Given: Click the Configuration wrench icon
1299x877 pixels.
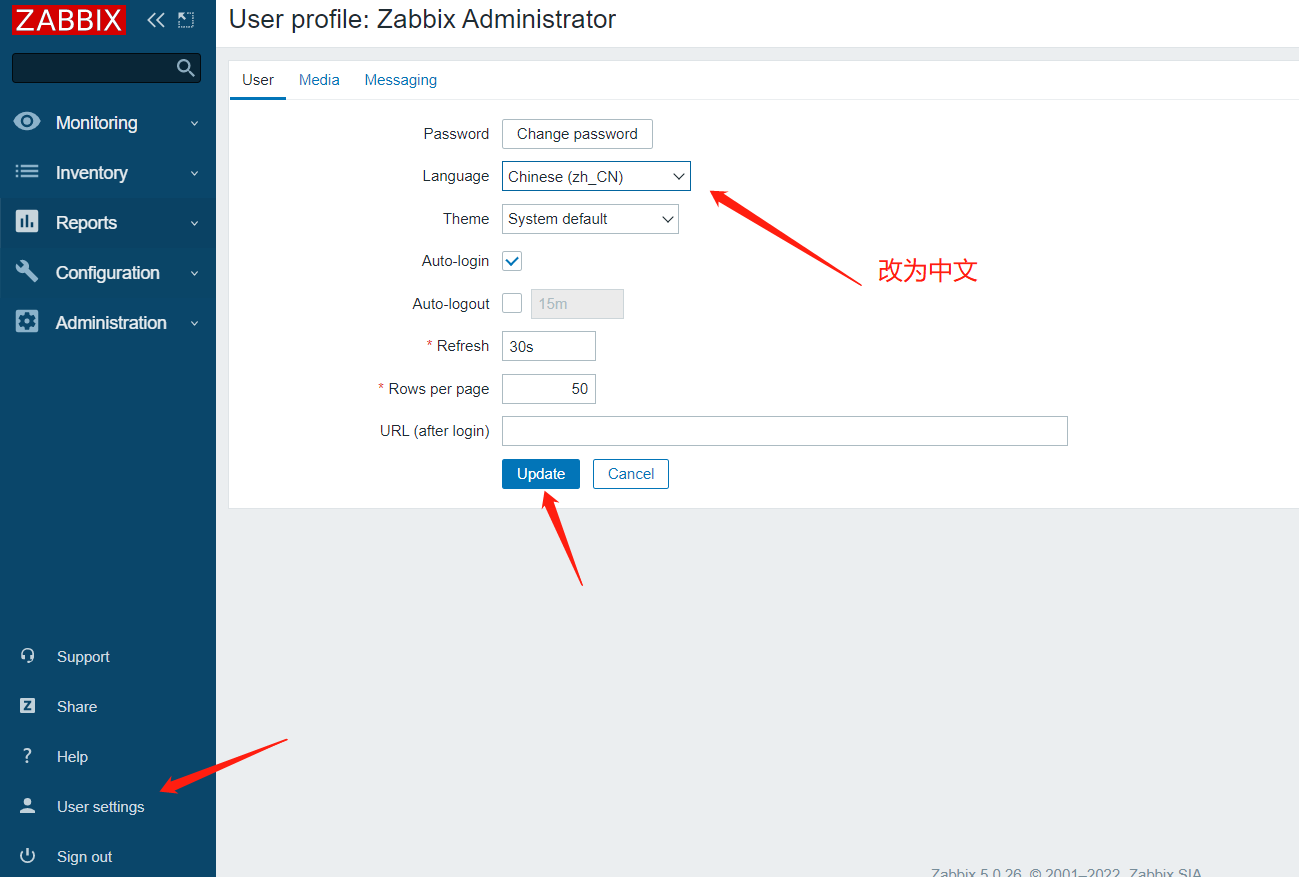Looking at the screenshot, I should 27,272.
